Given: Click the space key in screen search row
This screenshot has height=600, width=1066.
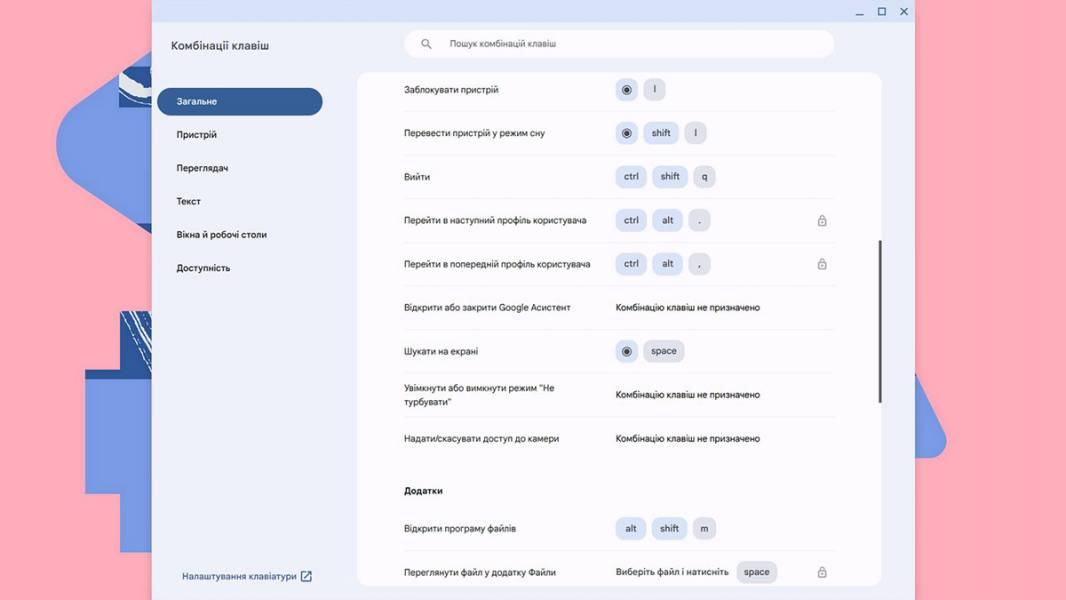Looking at the screenshot, I should pos(664,351).
